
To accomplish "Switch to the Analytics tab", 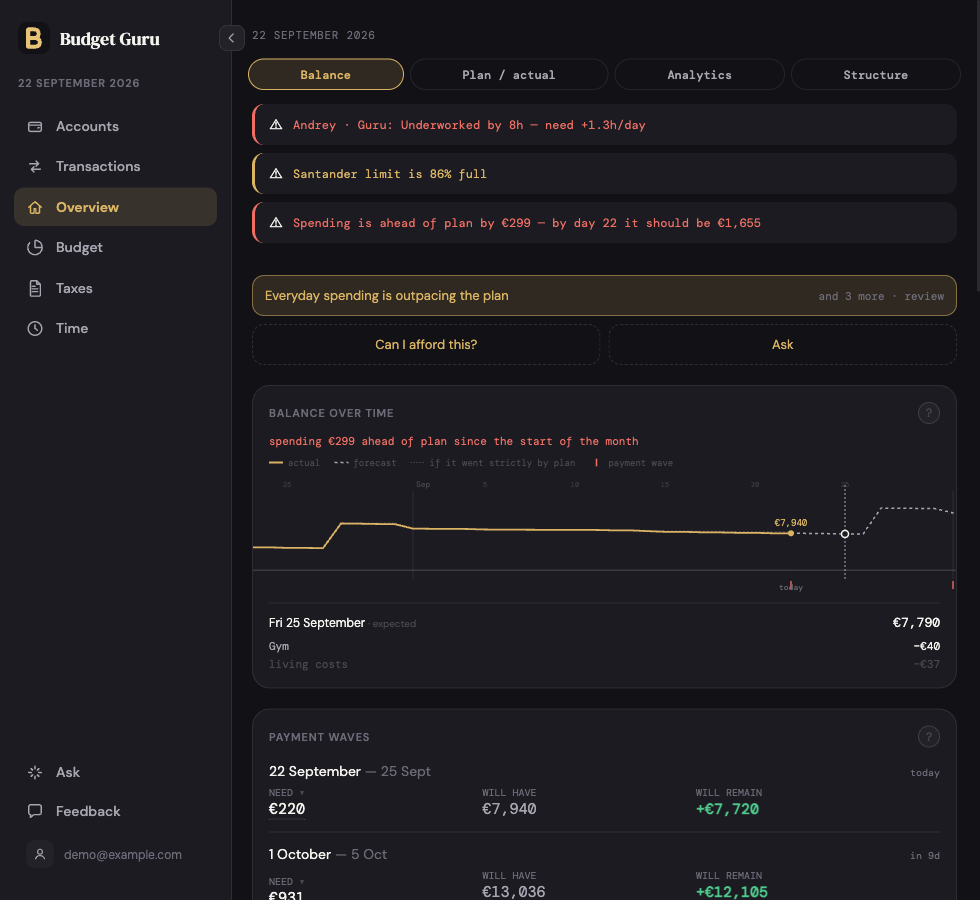I will (699, 74).
